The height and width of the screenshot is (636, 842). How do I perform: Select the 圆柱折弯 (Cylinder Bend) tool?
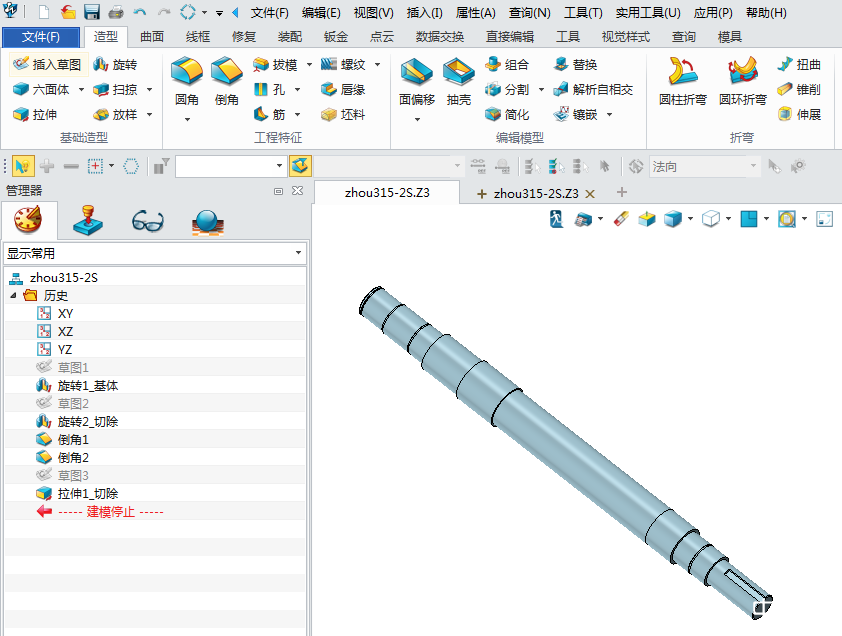pyautogui.click(x=683, y=82)
